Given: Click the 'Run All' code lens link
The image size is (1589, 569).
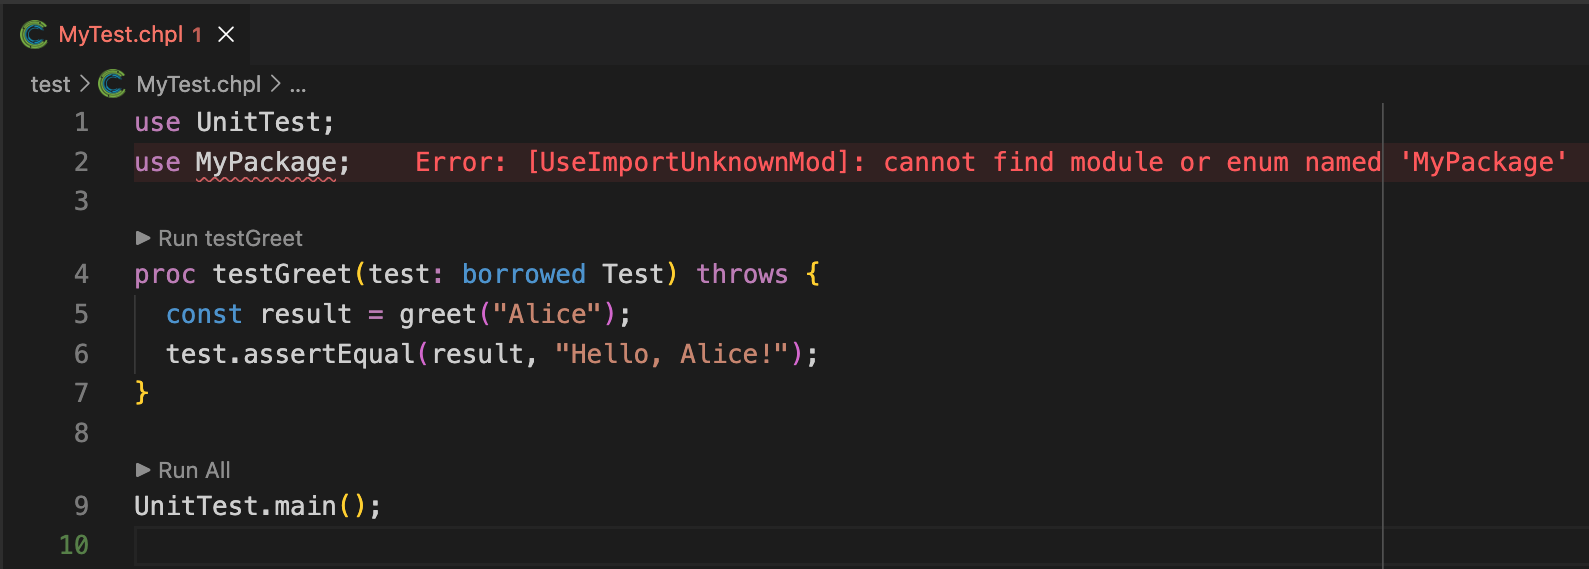Looking at the screenshot, I should [x=194, y=470].
